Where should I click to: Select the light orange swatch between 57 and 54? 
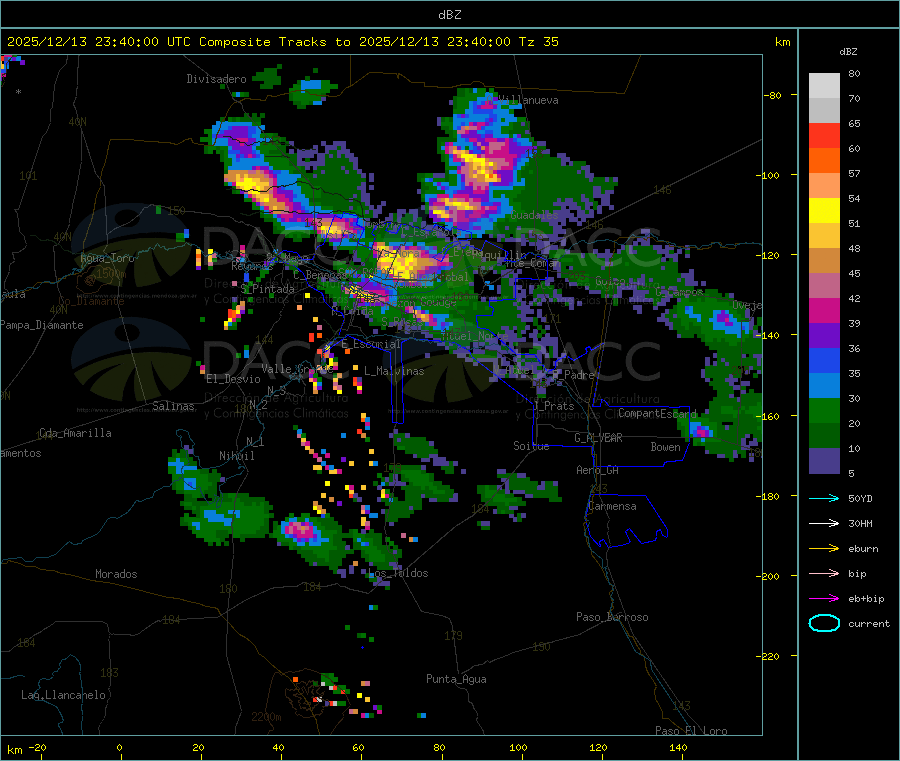[824, 185]
